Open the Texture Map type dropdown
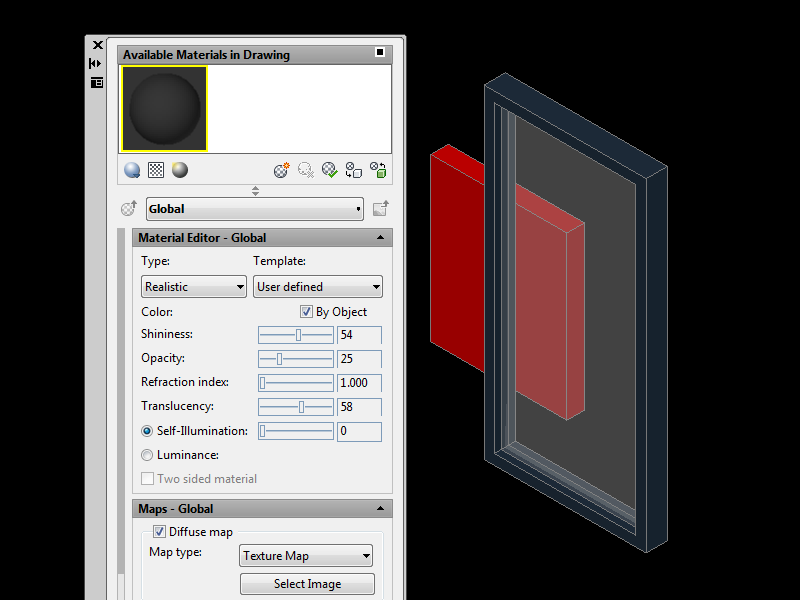 pyautogui.click(x=306, y=556)
